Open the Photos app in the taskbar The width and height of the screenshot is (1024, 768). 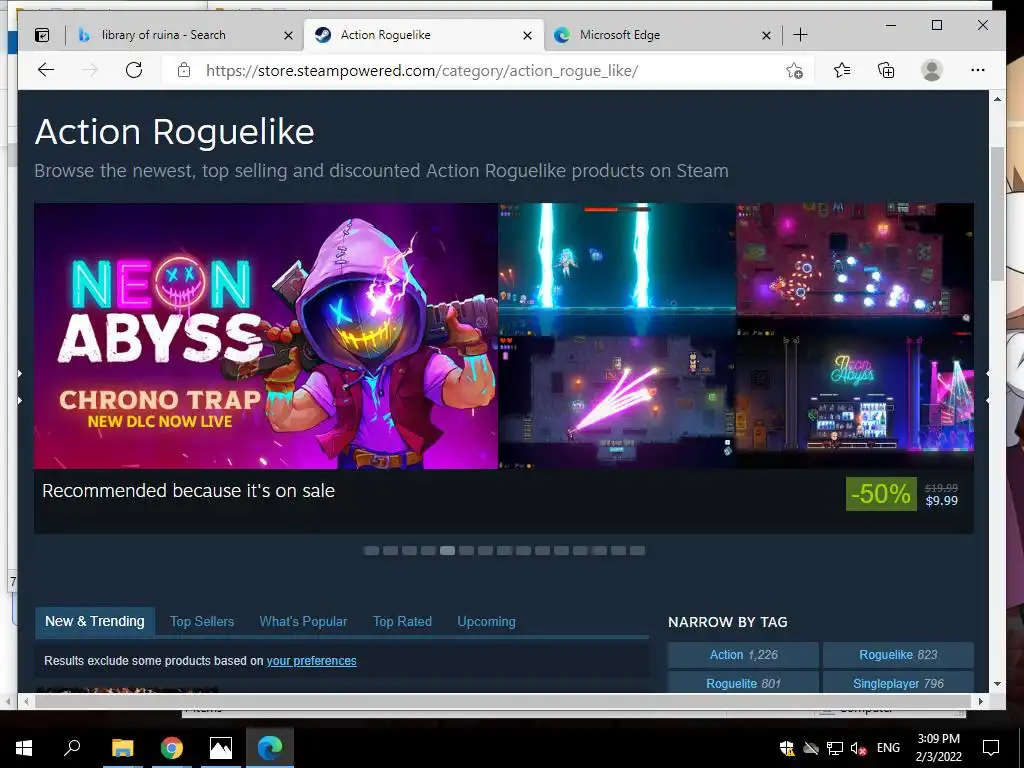(221, 748)
